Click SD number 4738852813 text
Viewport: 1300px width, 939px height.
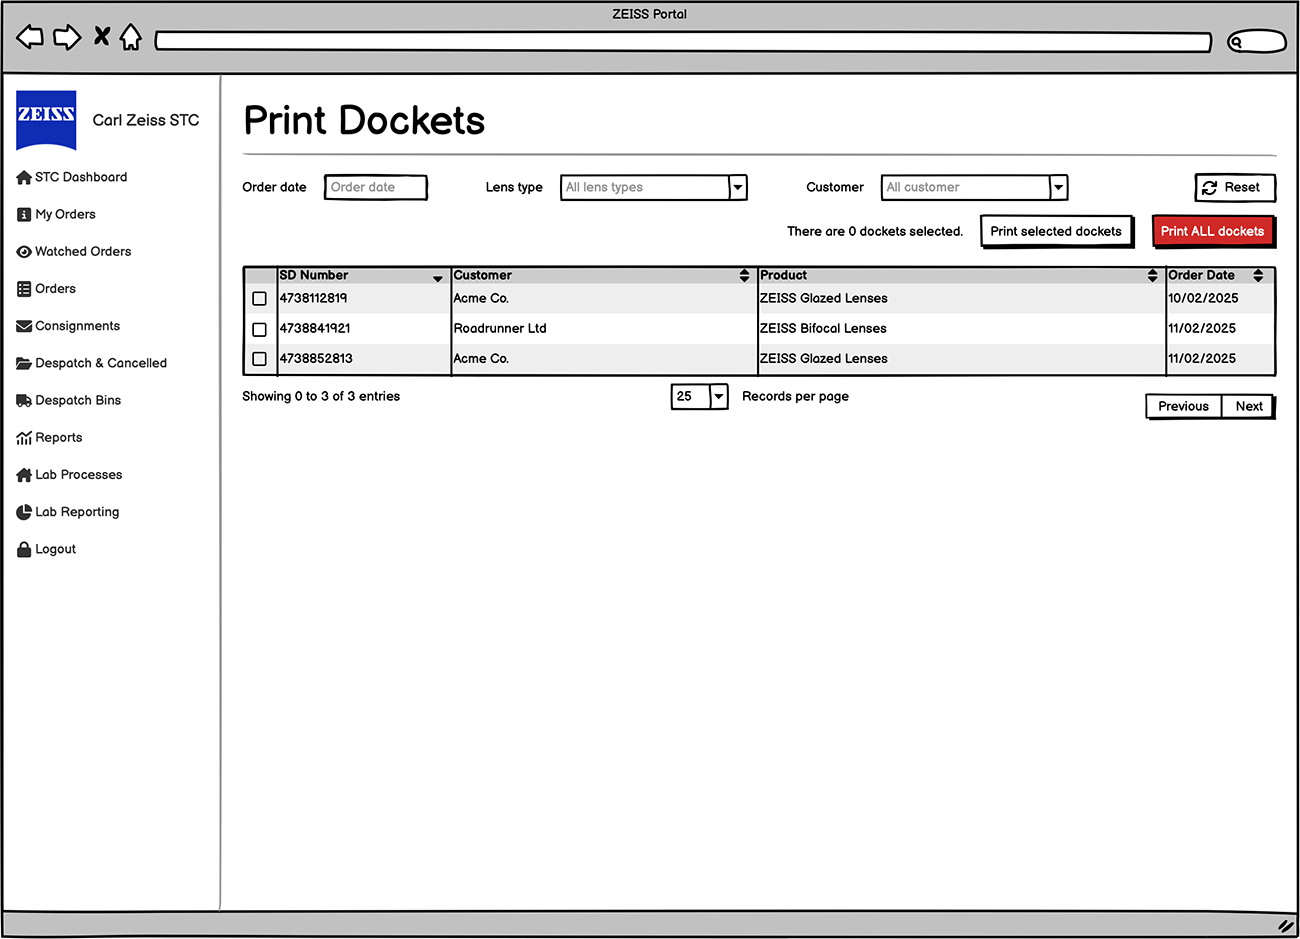pos(316,358)
